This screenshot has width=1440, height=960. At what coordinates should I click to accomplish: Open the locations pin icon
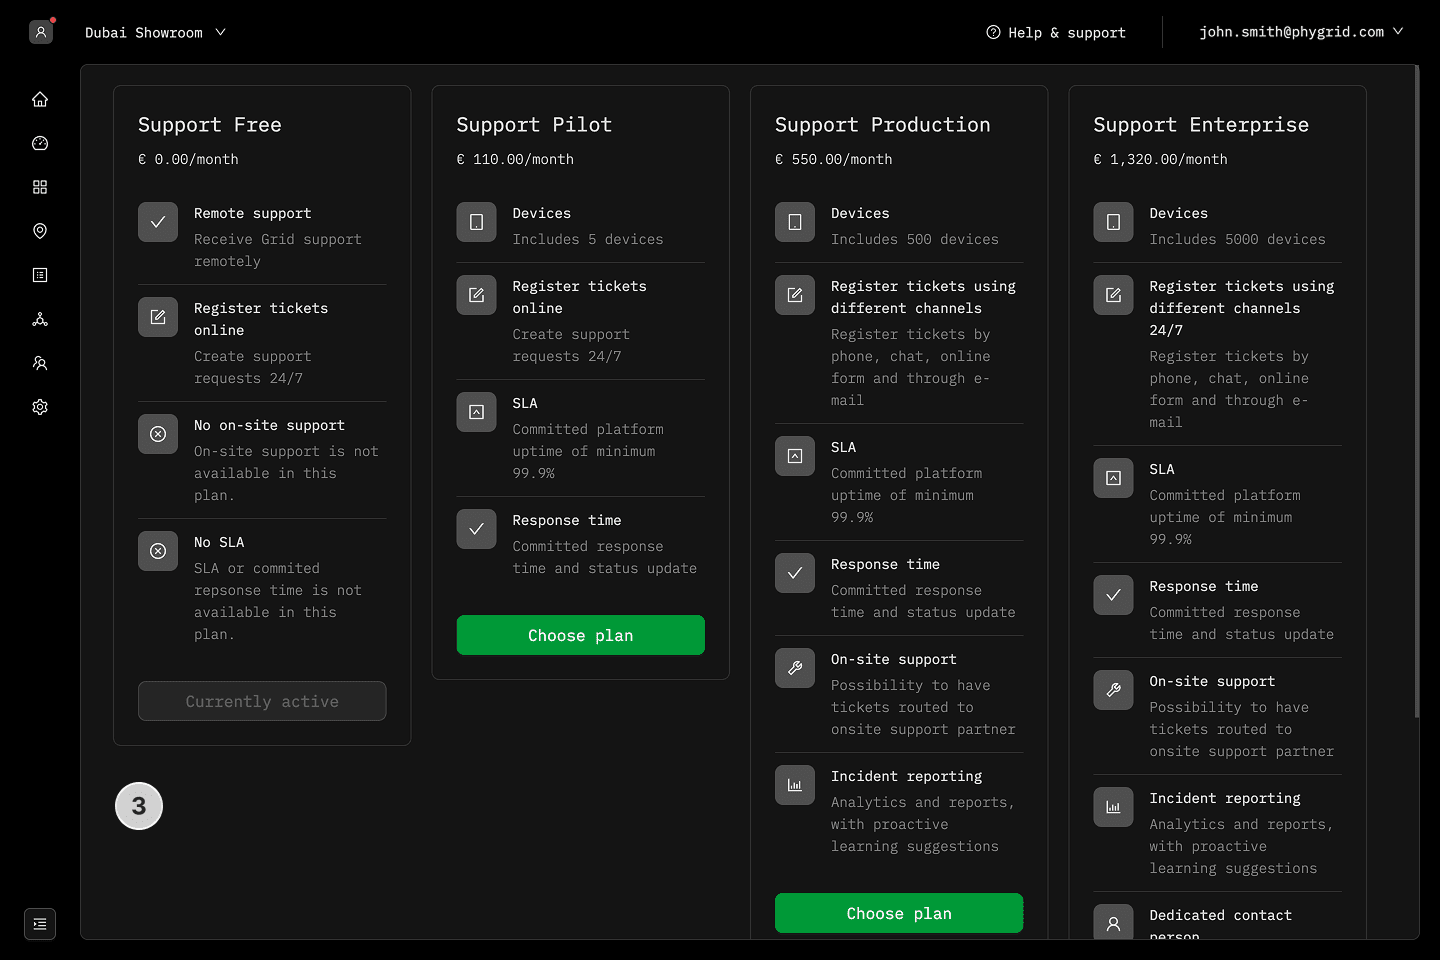pyautogui.click(x=40, y=231)
